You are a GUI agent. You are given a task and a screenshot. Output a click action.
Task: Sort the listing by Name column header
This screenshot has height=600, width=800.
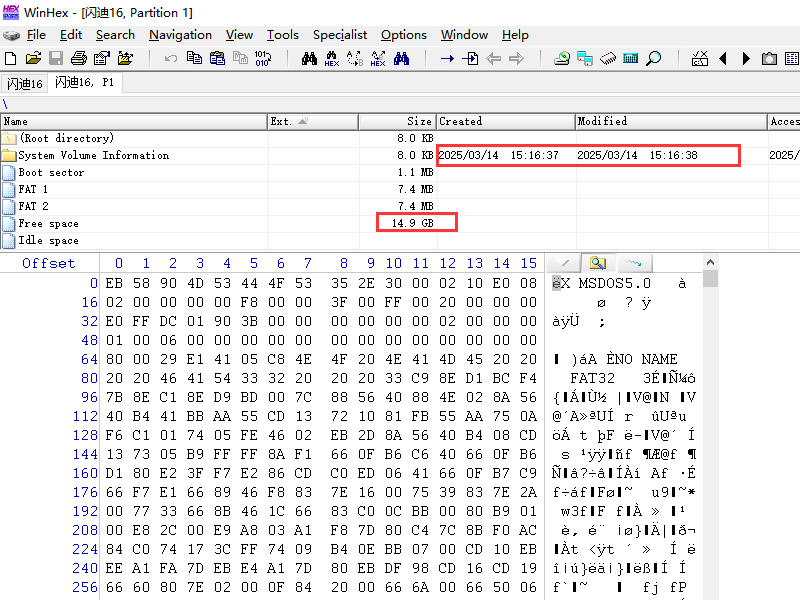(134, 121)
